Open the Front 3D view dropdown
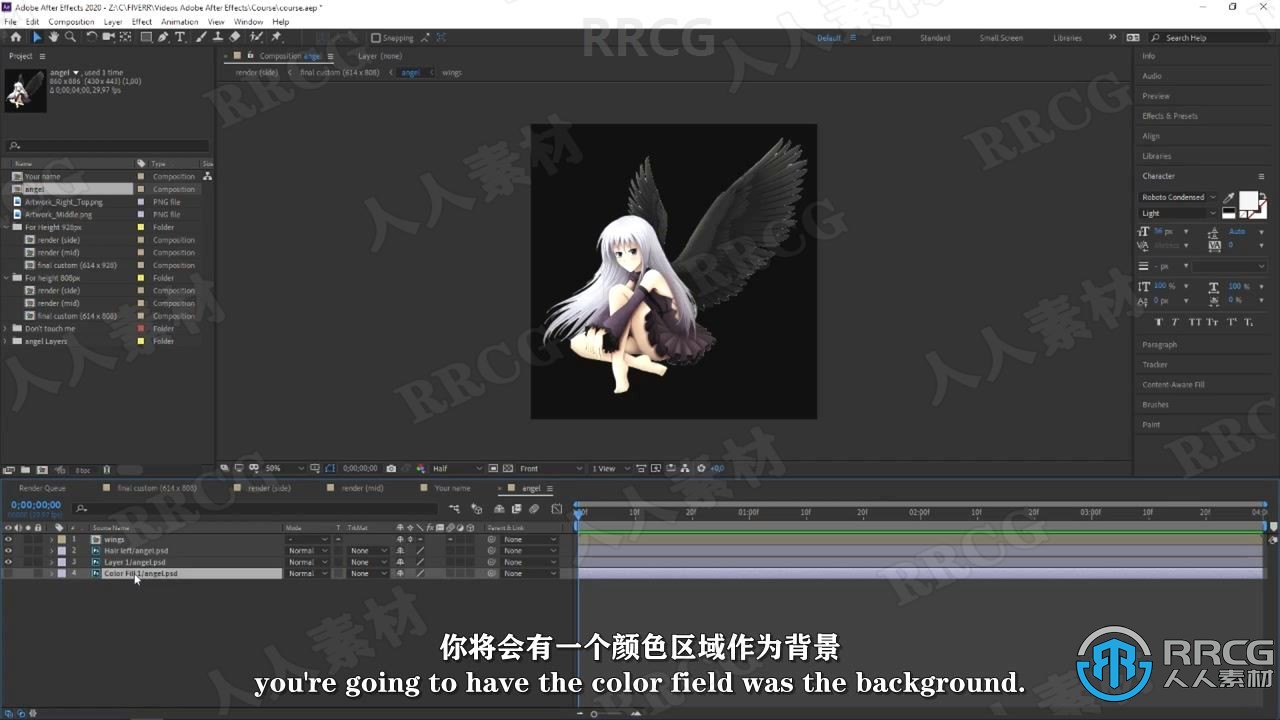The width and height of the screenshot is (1280, 720). tap(551, 468)
